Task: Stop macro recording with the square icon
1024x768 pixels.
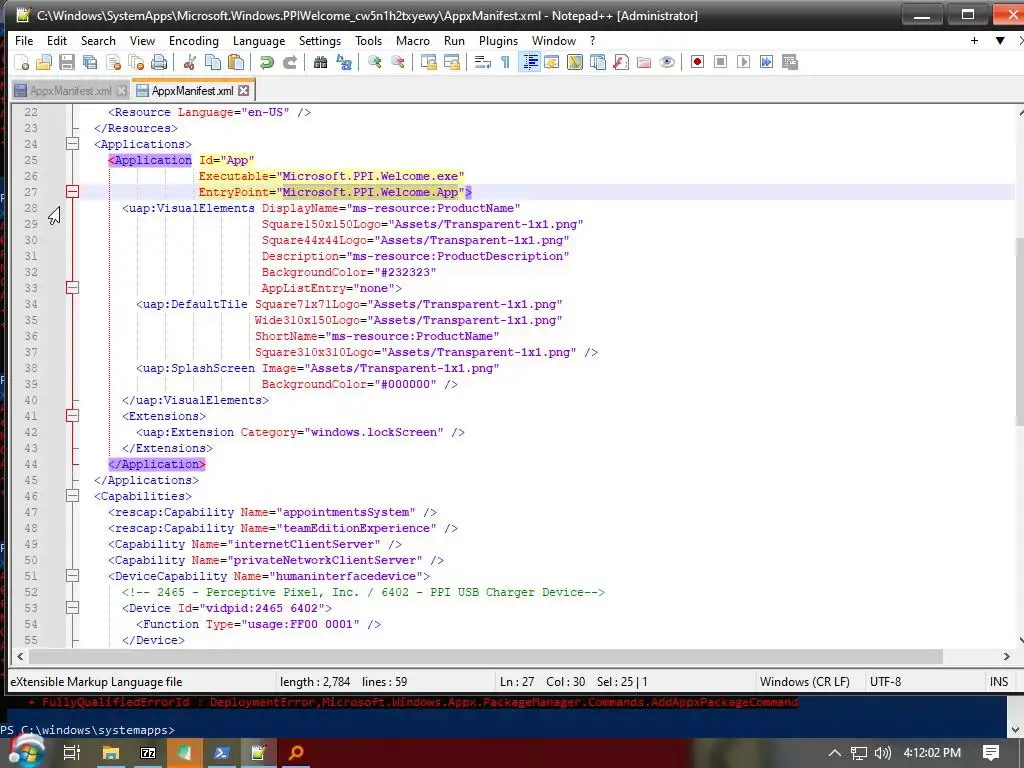Action: click(720, 62)
